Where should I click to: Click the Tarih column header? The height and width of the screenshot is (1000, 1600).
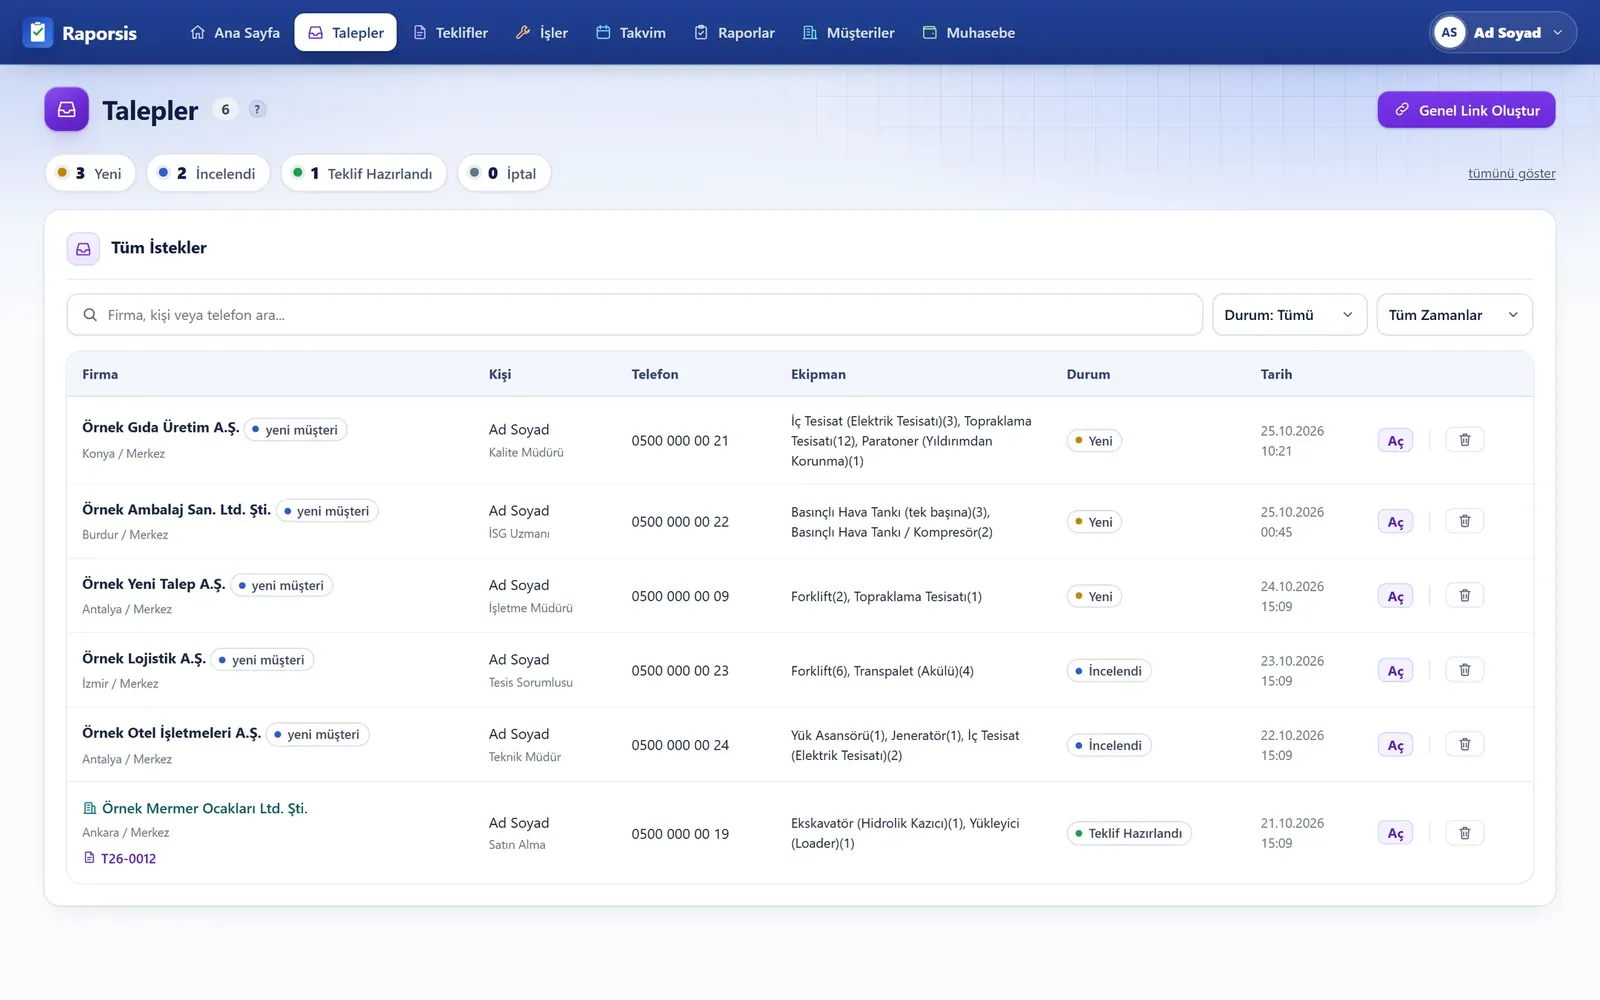tap(1276, 374)
